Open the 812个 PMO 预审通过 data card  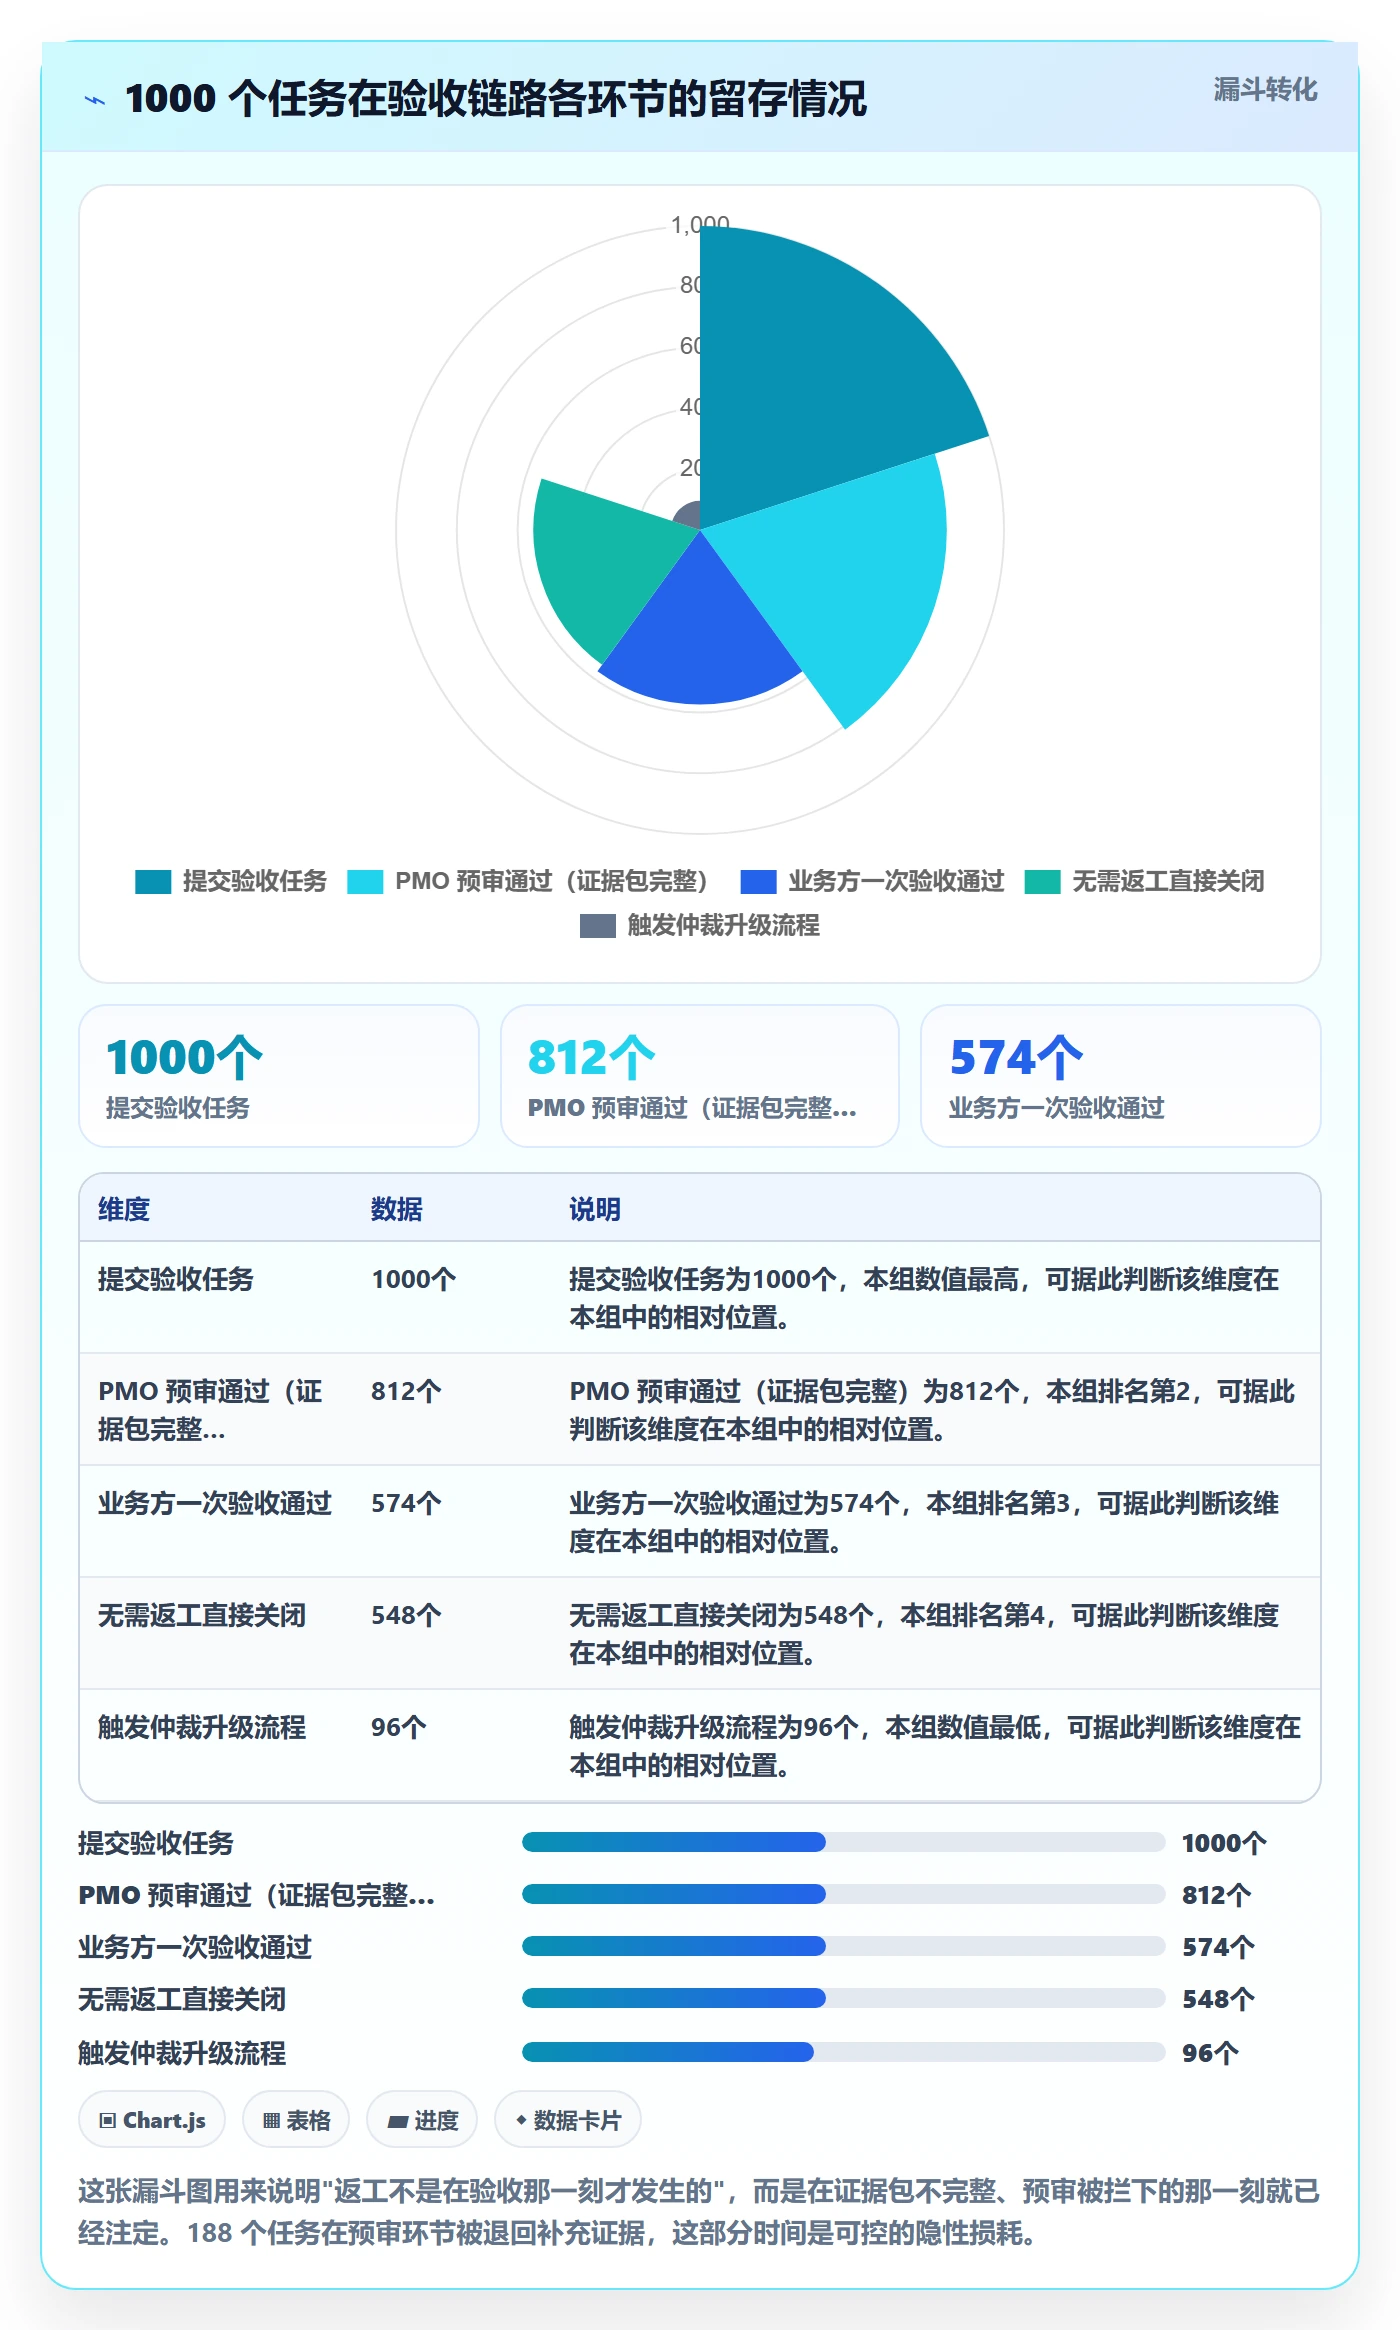(x=700, y=1076)
